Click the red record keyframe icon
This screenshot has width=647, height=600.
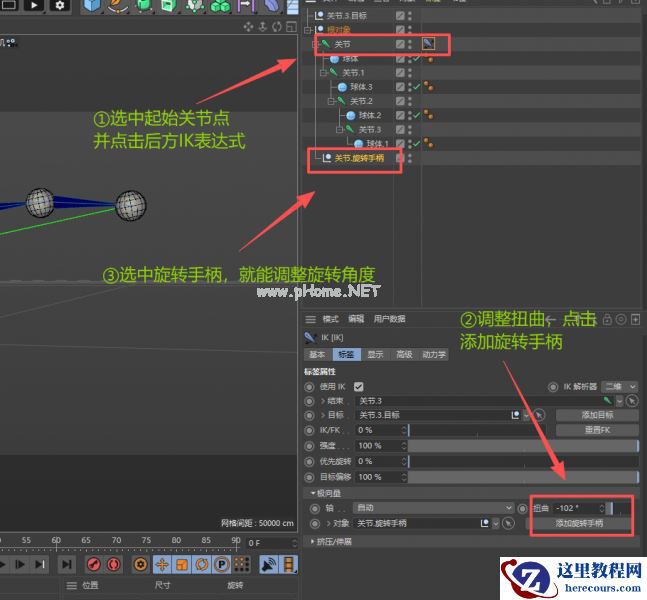tap(94, 564)
